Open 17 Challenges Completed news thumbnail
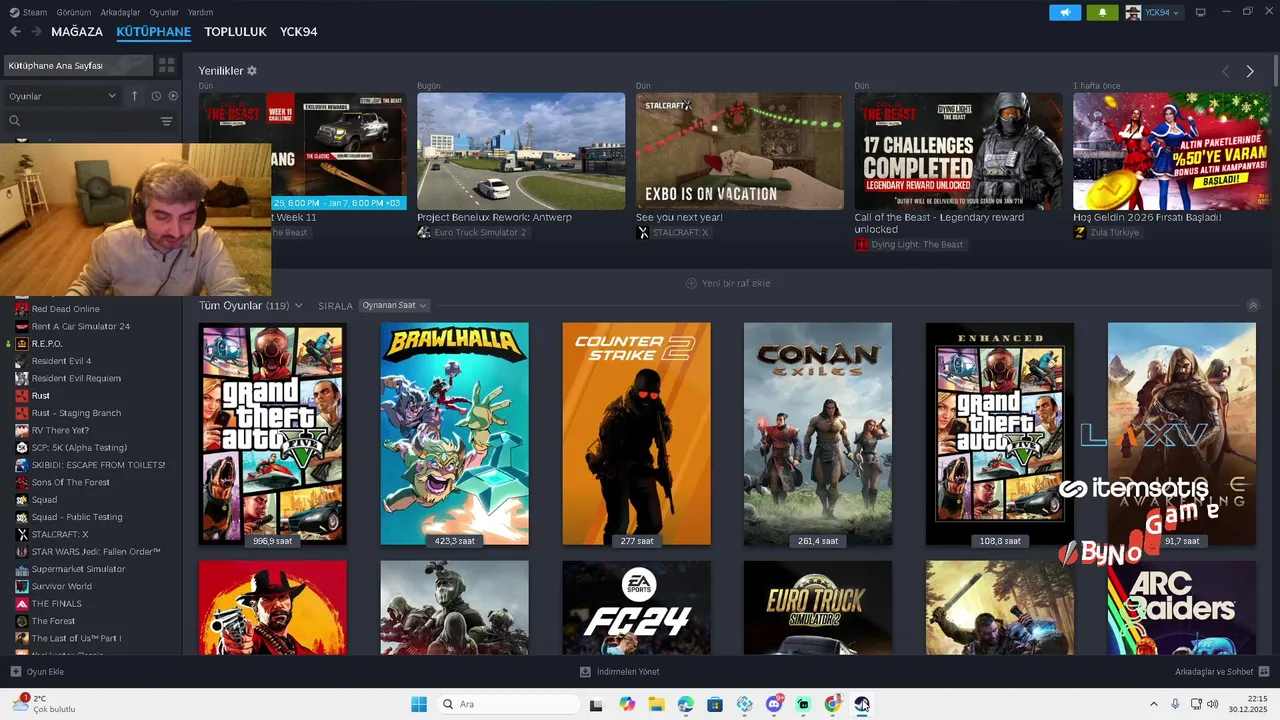 [958, 151]
